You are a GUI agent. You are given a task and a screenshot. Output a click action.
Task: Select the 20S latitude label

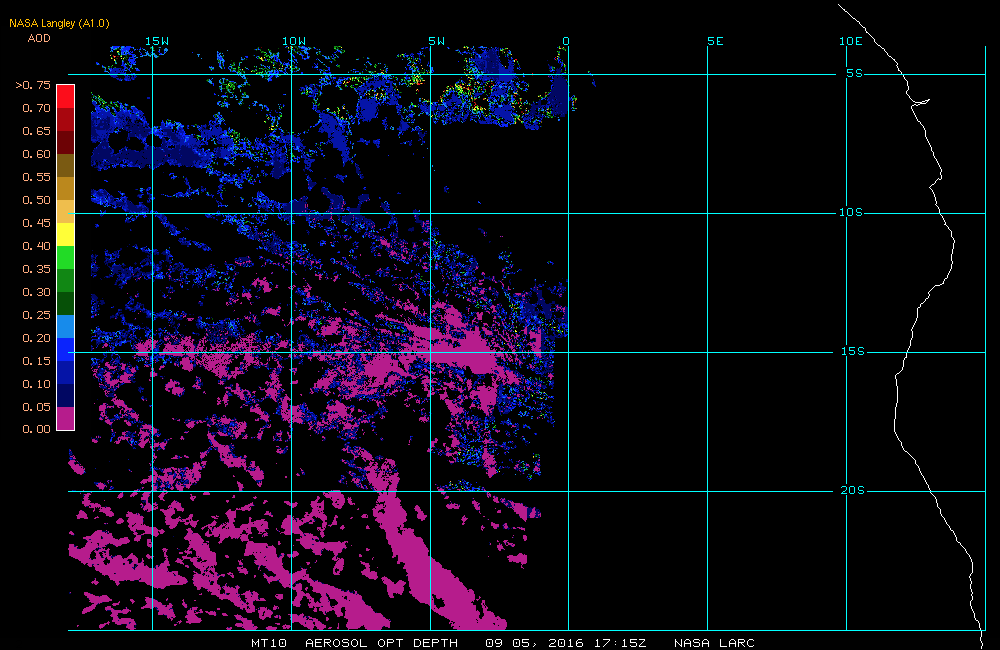tap(853, 491)
